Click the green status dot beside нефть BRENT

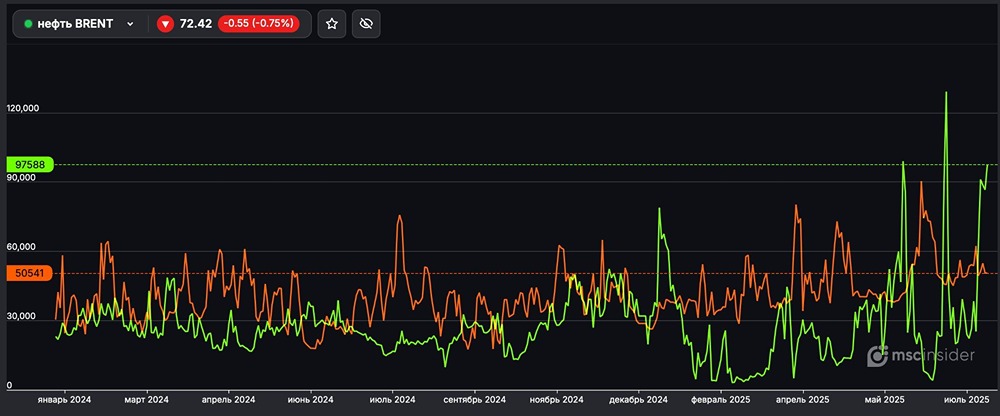[28, 24]
